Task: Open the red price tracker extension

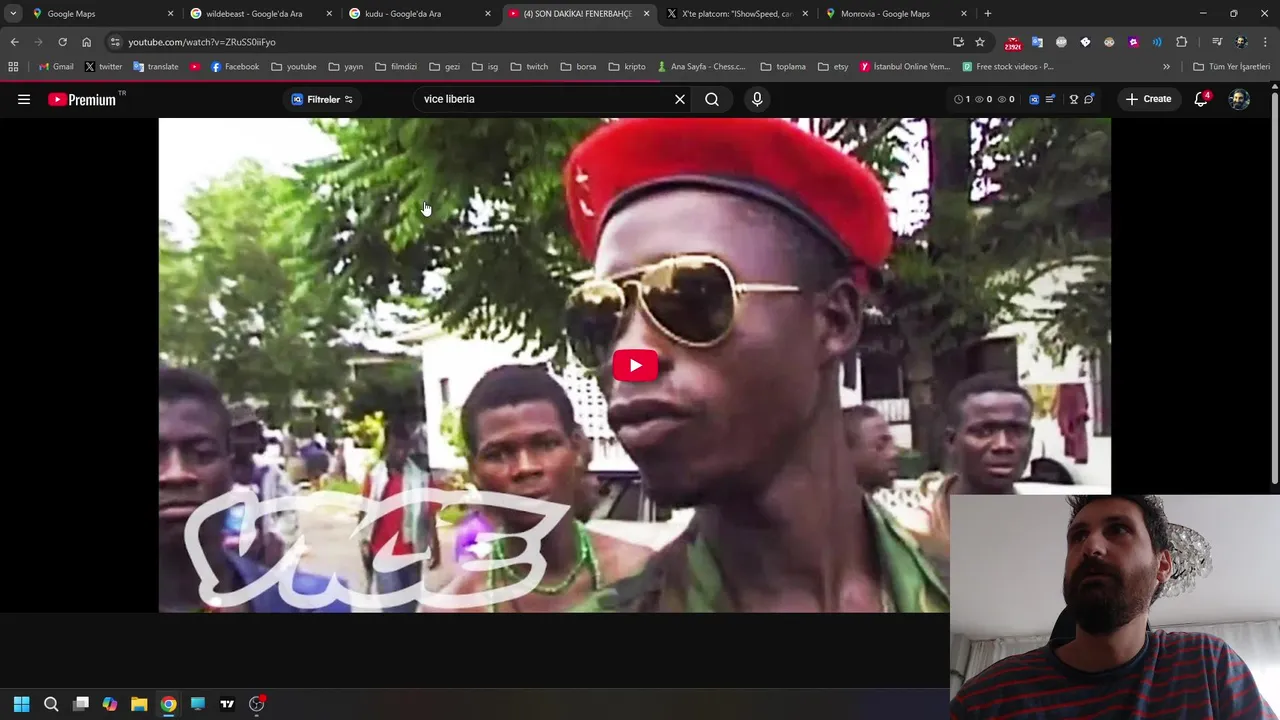Action: click(1013, 43)
